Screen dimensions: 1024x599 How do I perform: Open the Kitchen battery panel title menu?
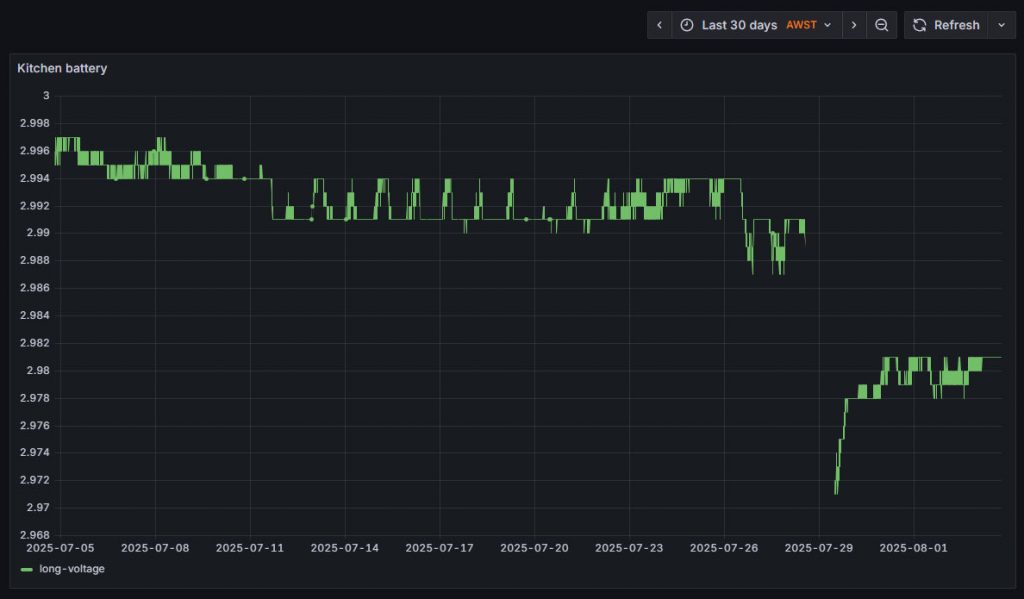(62, 69)
